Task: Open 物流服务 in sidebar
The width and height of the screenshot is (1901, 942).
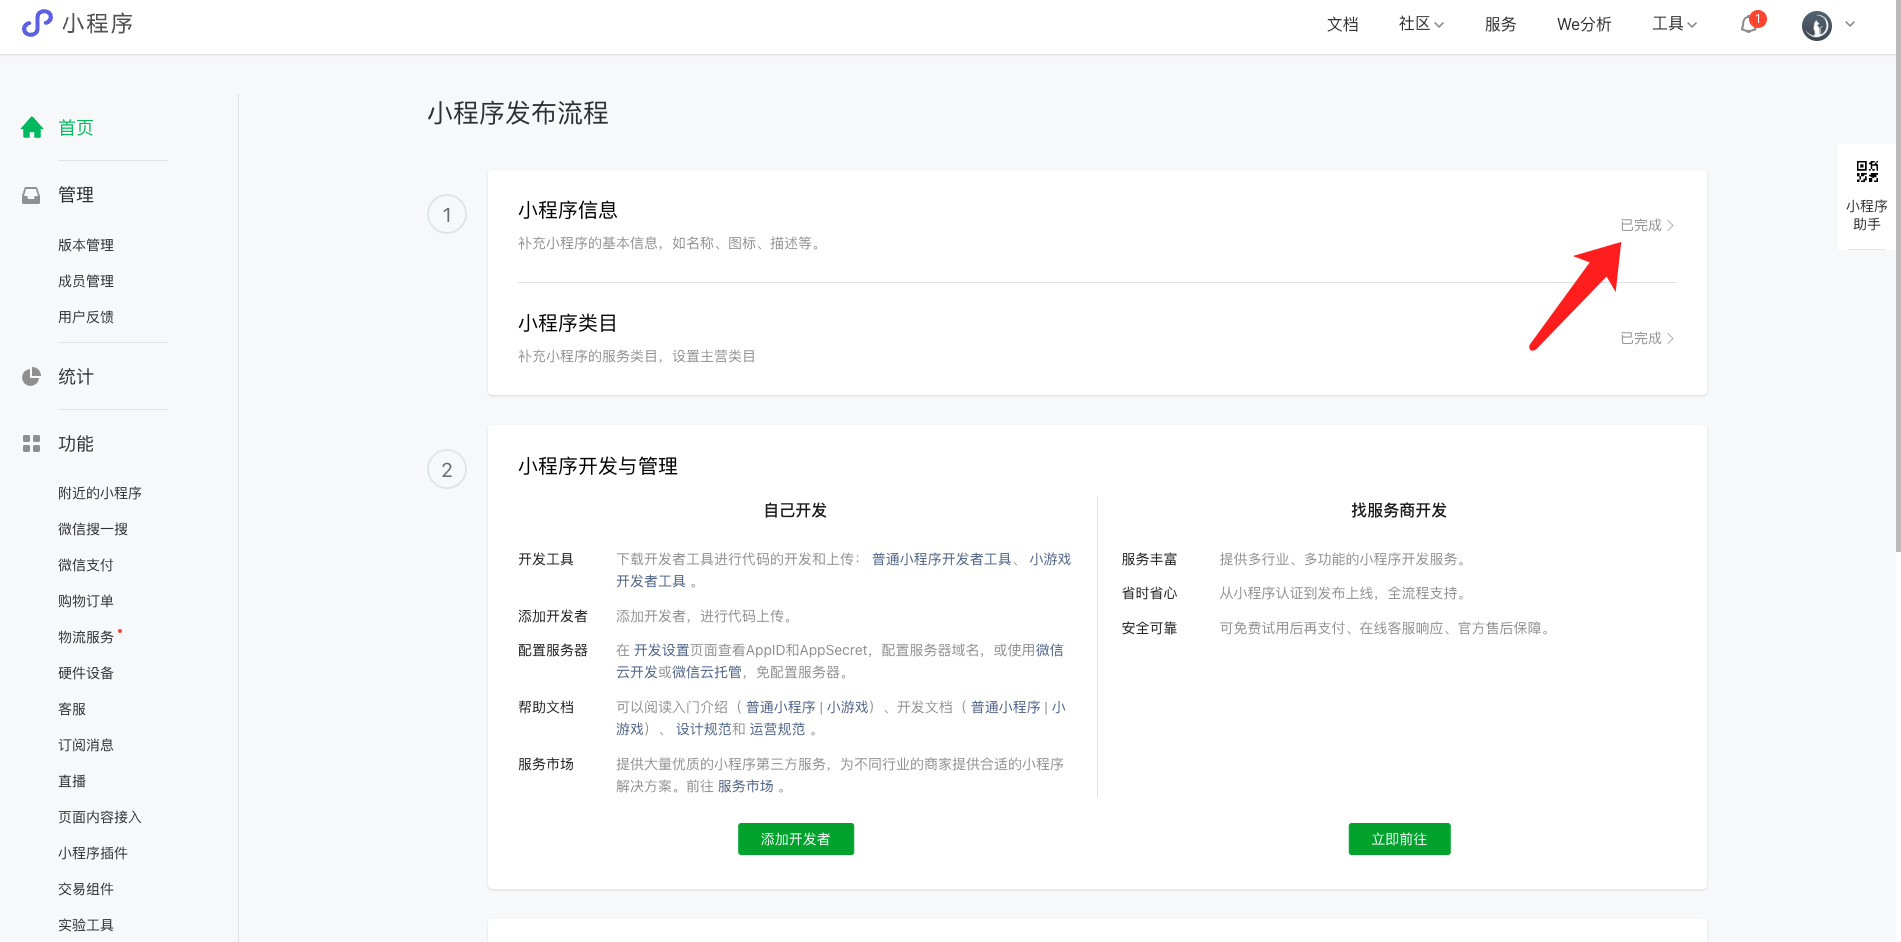Action: tap(86, 637)
